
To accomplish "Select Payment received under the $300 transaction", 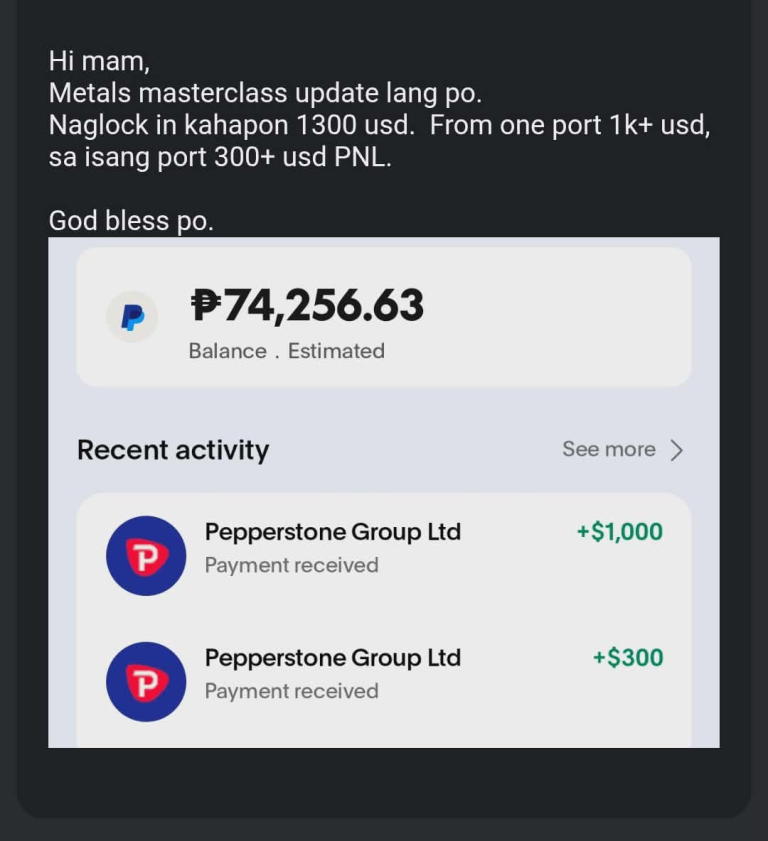I will [291, 691].
